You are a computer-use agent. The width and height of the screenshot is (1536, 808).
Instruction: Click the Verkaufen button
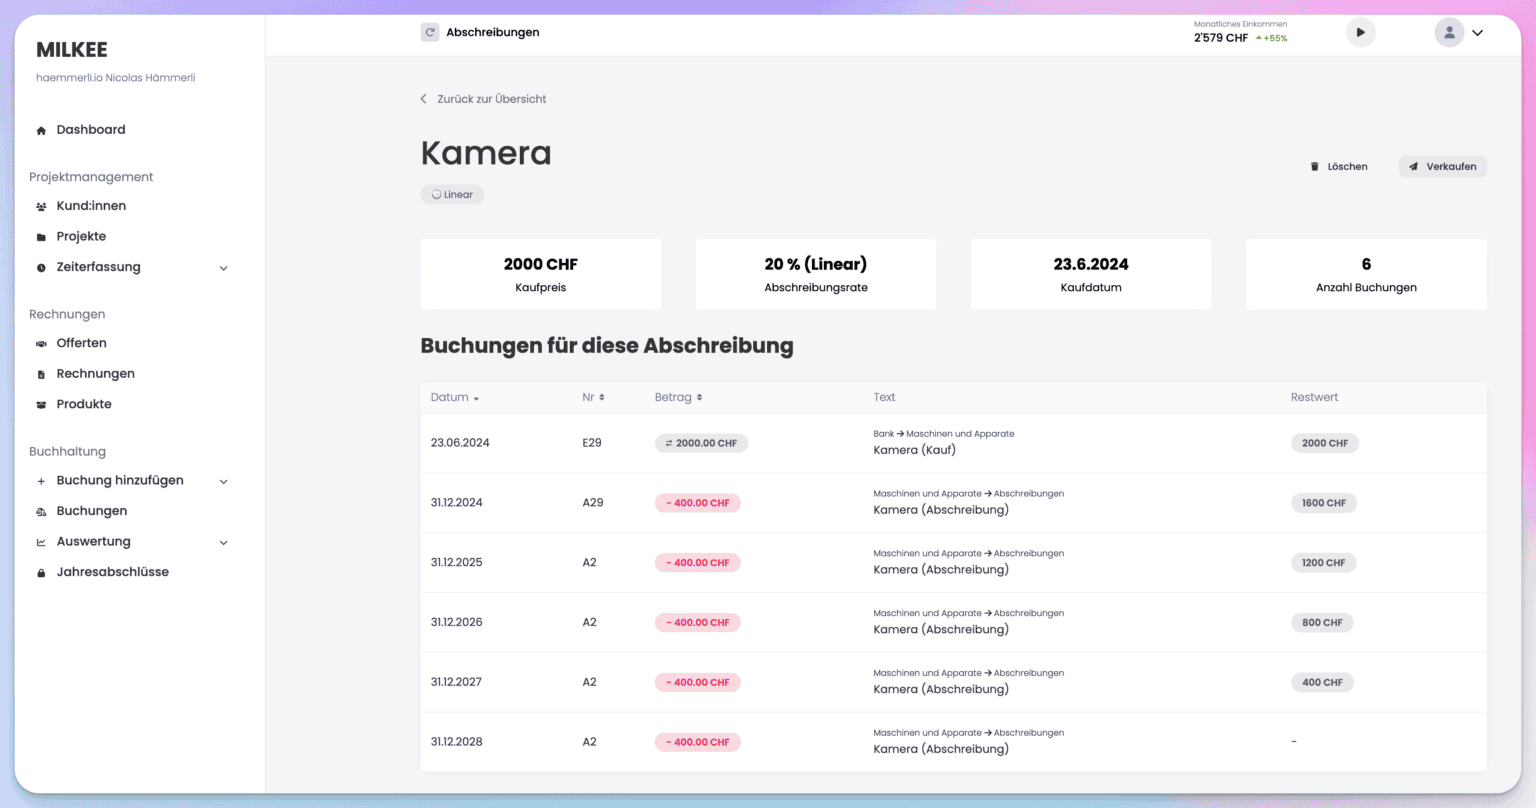point(1442,167)
